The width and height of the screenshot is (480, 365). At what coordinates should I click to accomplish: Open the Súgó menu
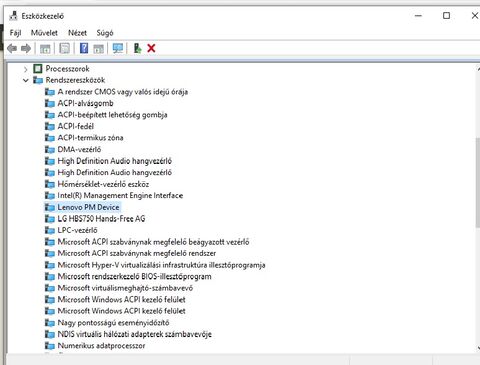click(105, 33)
